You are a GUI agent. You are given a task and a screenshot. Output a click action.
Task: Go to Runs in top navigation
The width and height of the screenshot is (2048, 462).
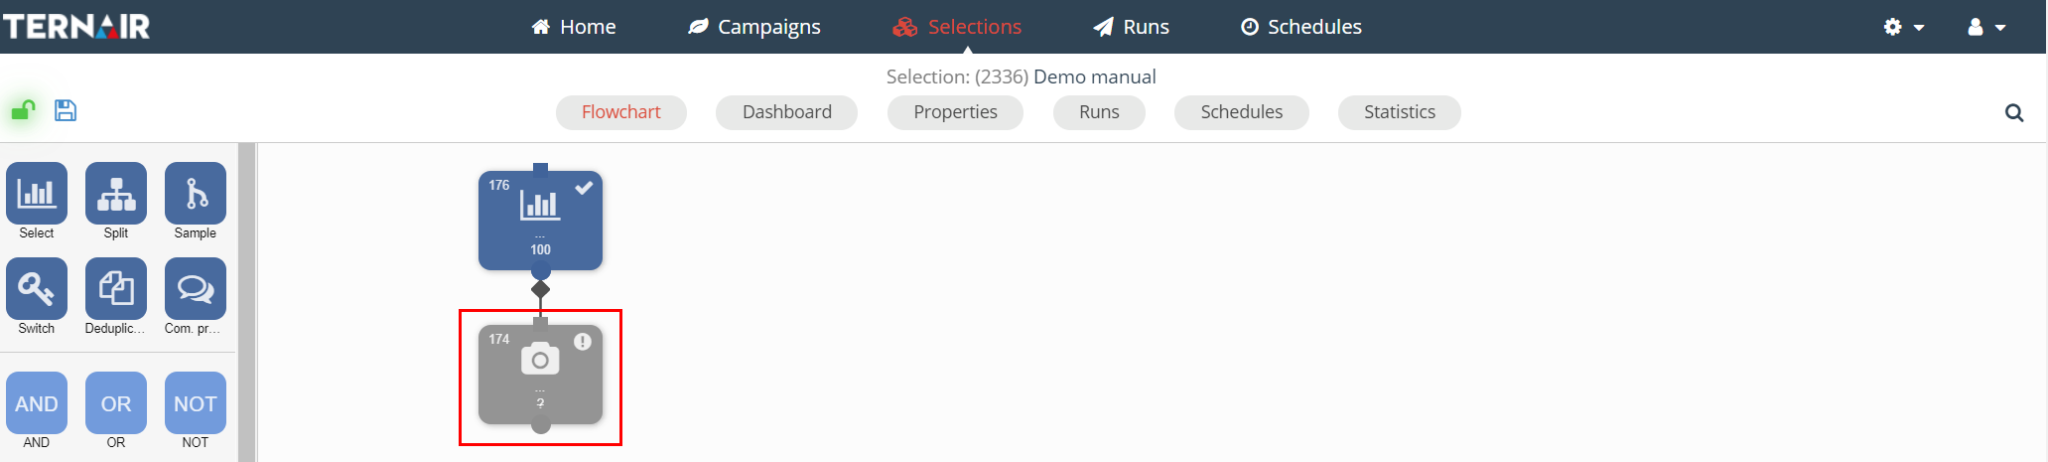[1131, 27]
